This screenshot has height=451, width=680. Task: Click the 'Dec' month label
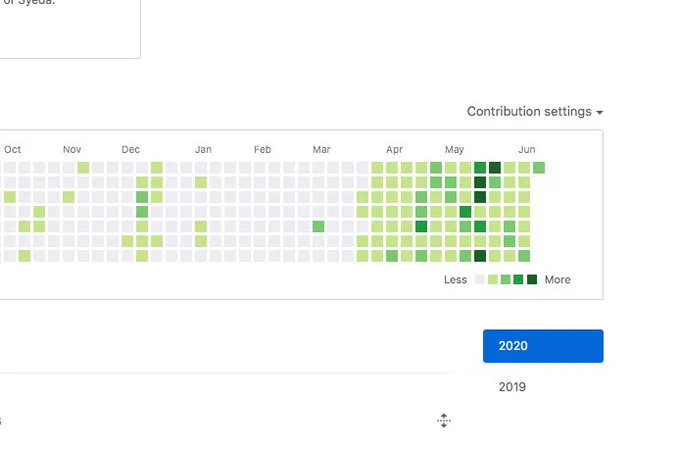131,150
